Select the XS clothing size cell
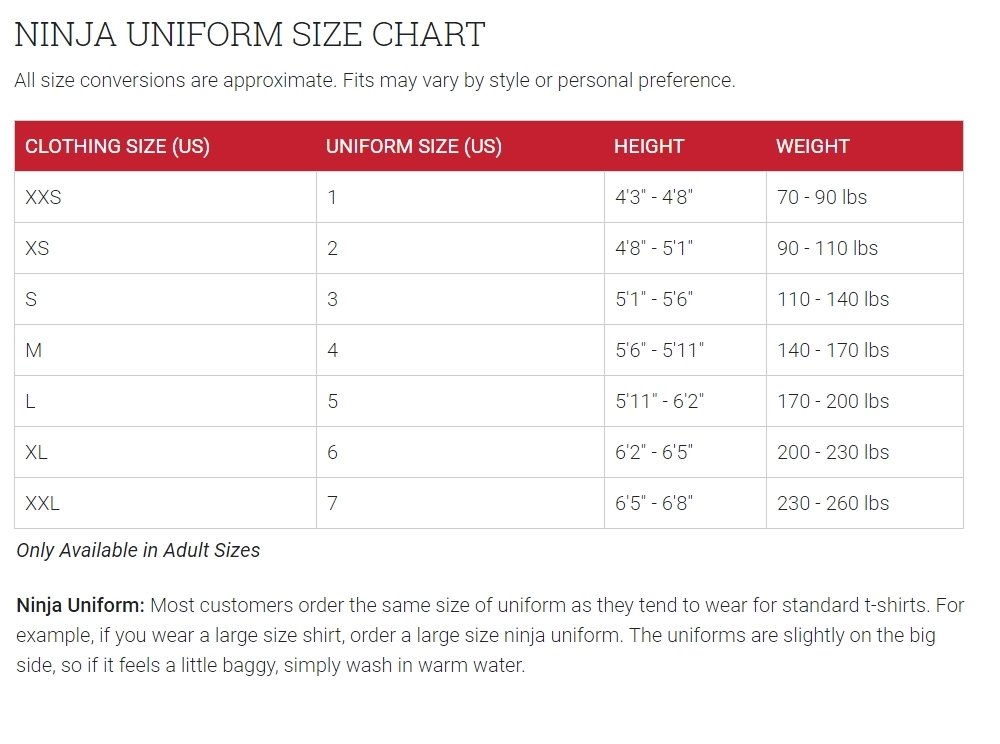 (x=37, y=248)
